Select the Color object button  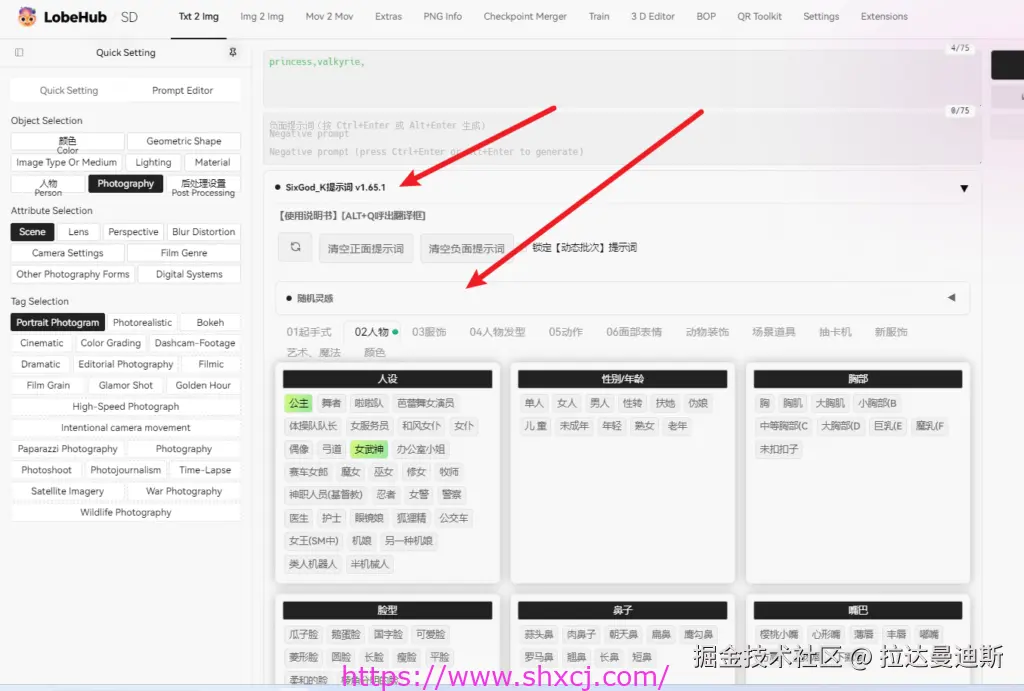pyautogui.click(x=67, y=141)
